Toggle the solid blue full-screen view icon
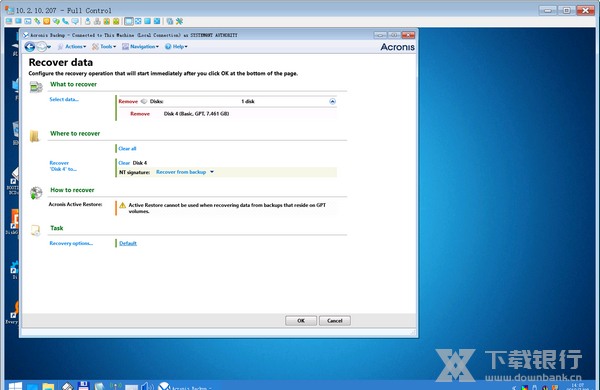 coord(147,21)
